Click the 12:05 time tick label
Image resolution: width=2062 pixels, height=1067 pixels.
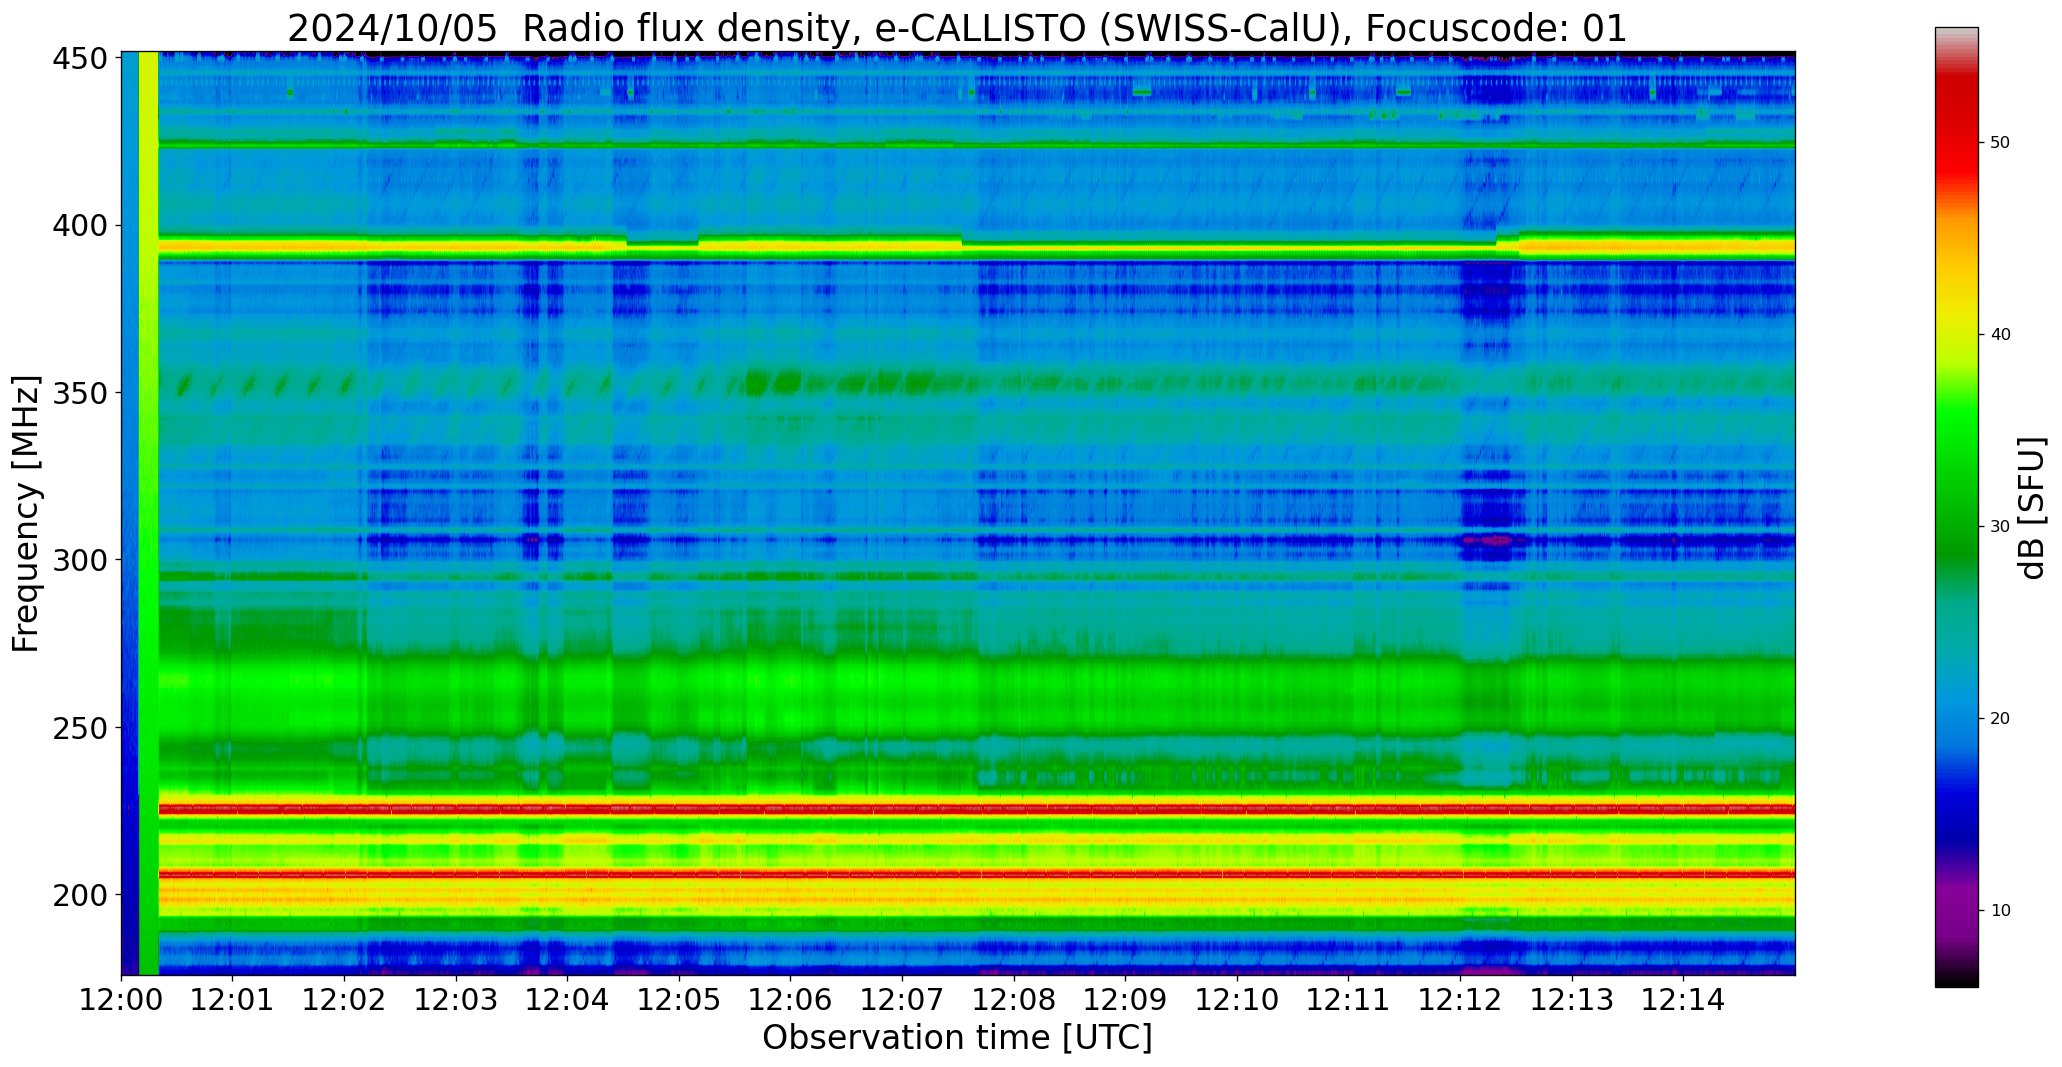click(680, 999)
